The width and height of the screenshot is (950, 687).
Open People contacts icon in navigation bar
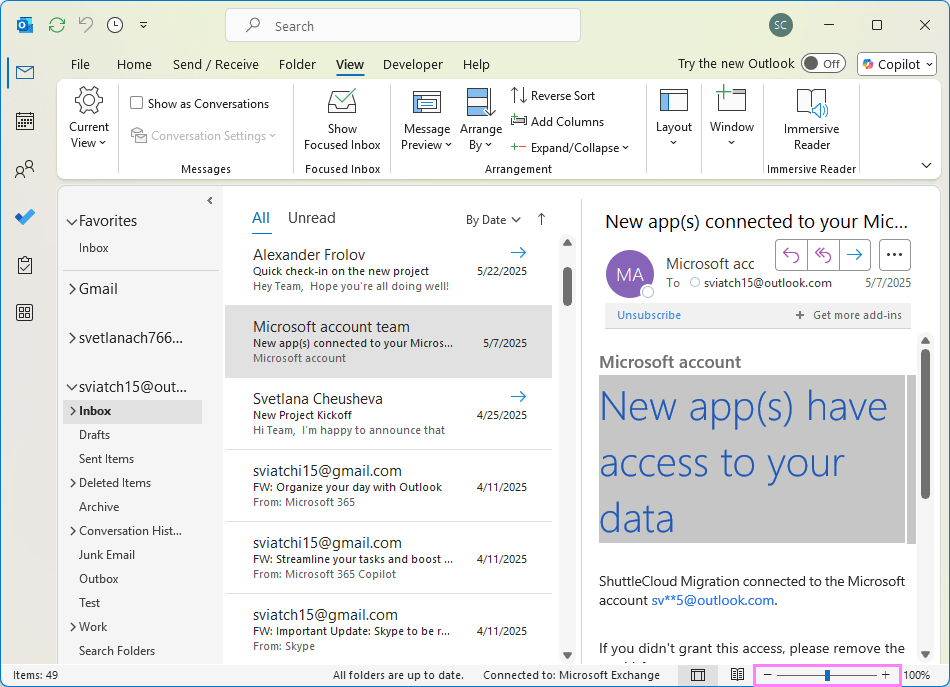coord(25,169)
